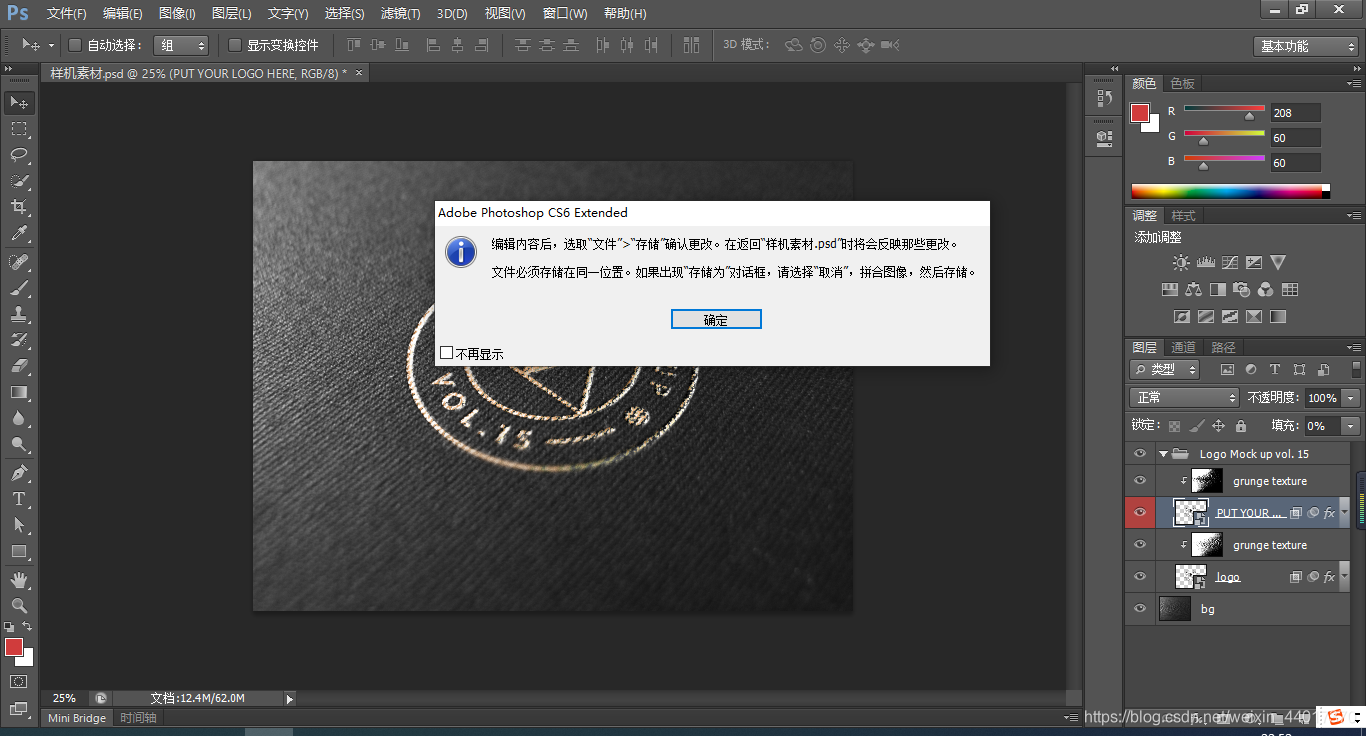Select the Path Selection tool
This screenshot has width=1366, height=736.
(19, 525)
